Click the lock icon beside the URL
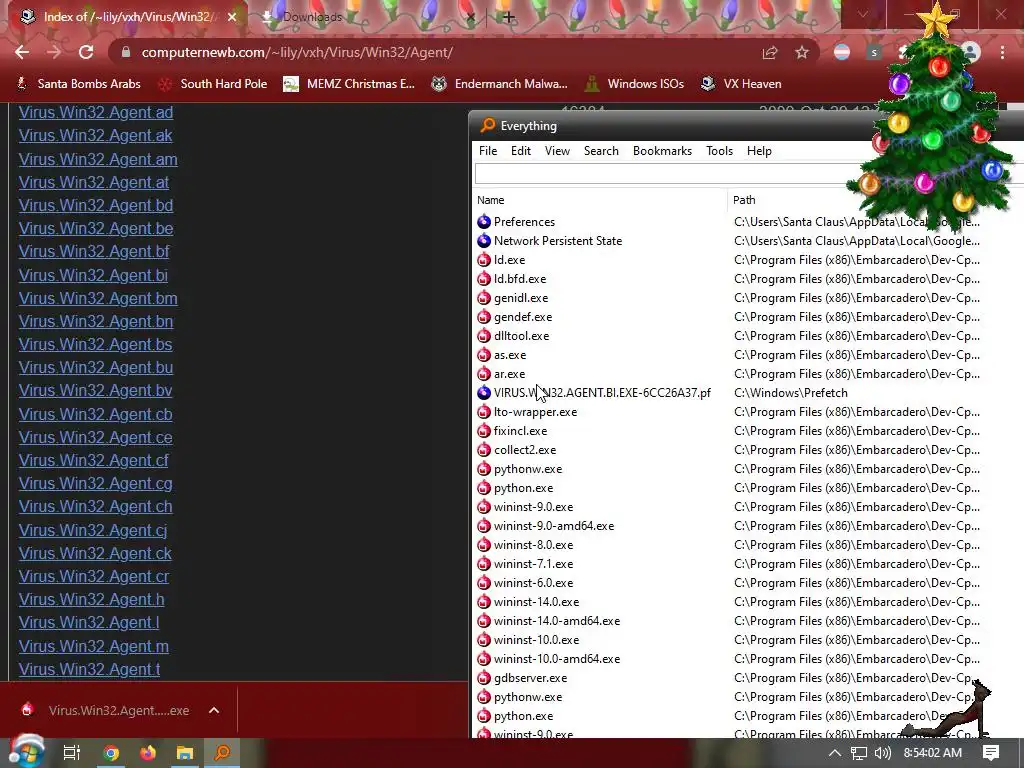 click(x=126, y=52)
